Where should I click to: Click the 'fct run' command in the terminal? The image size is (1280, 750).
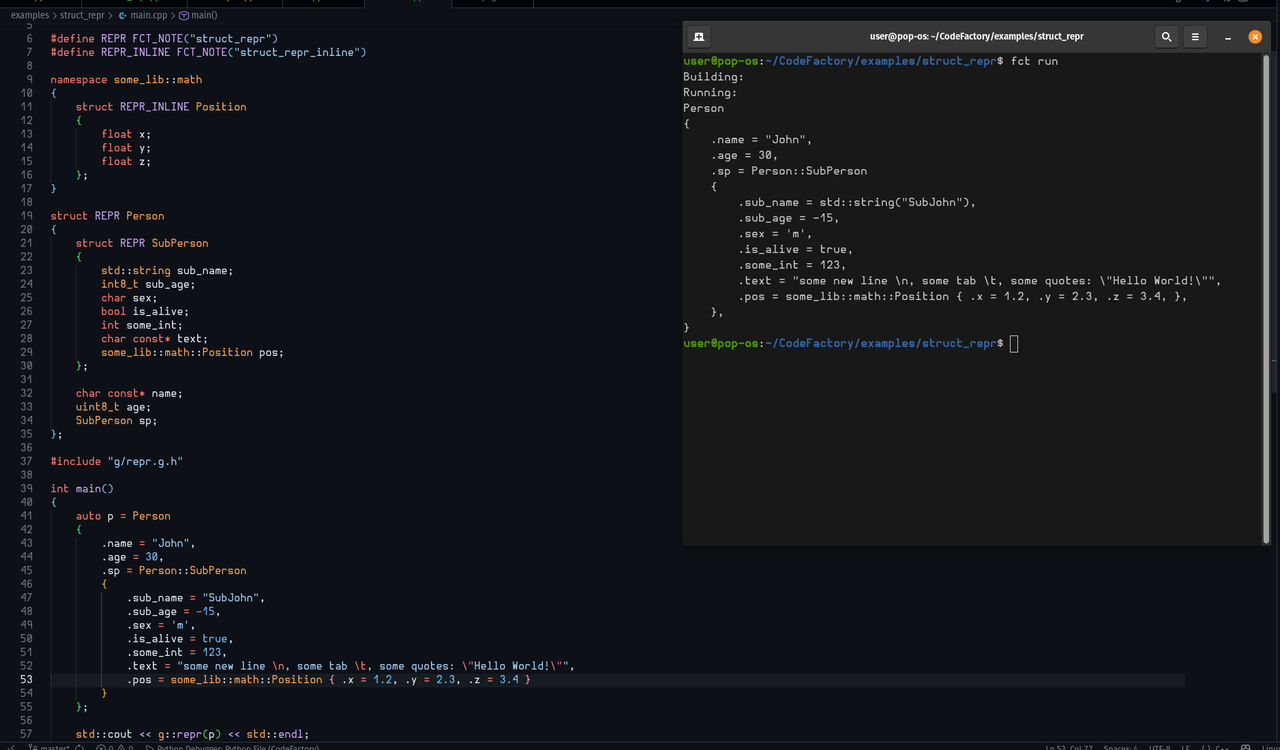1034,61
